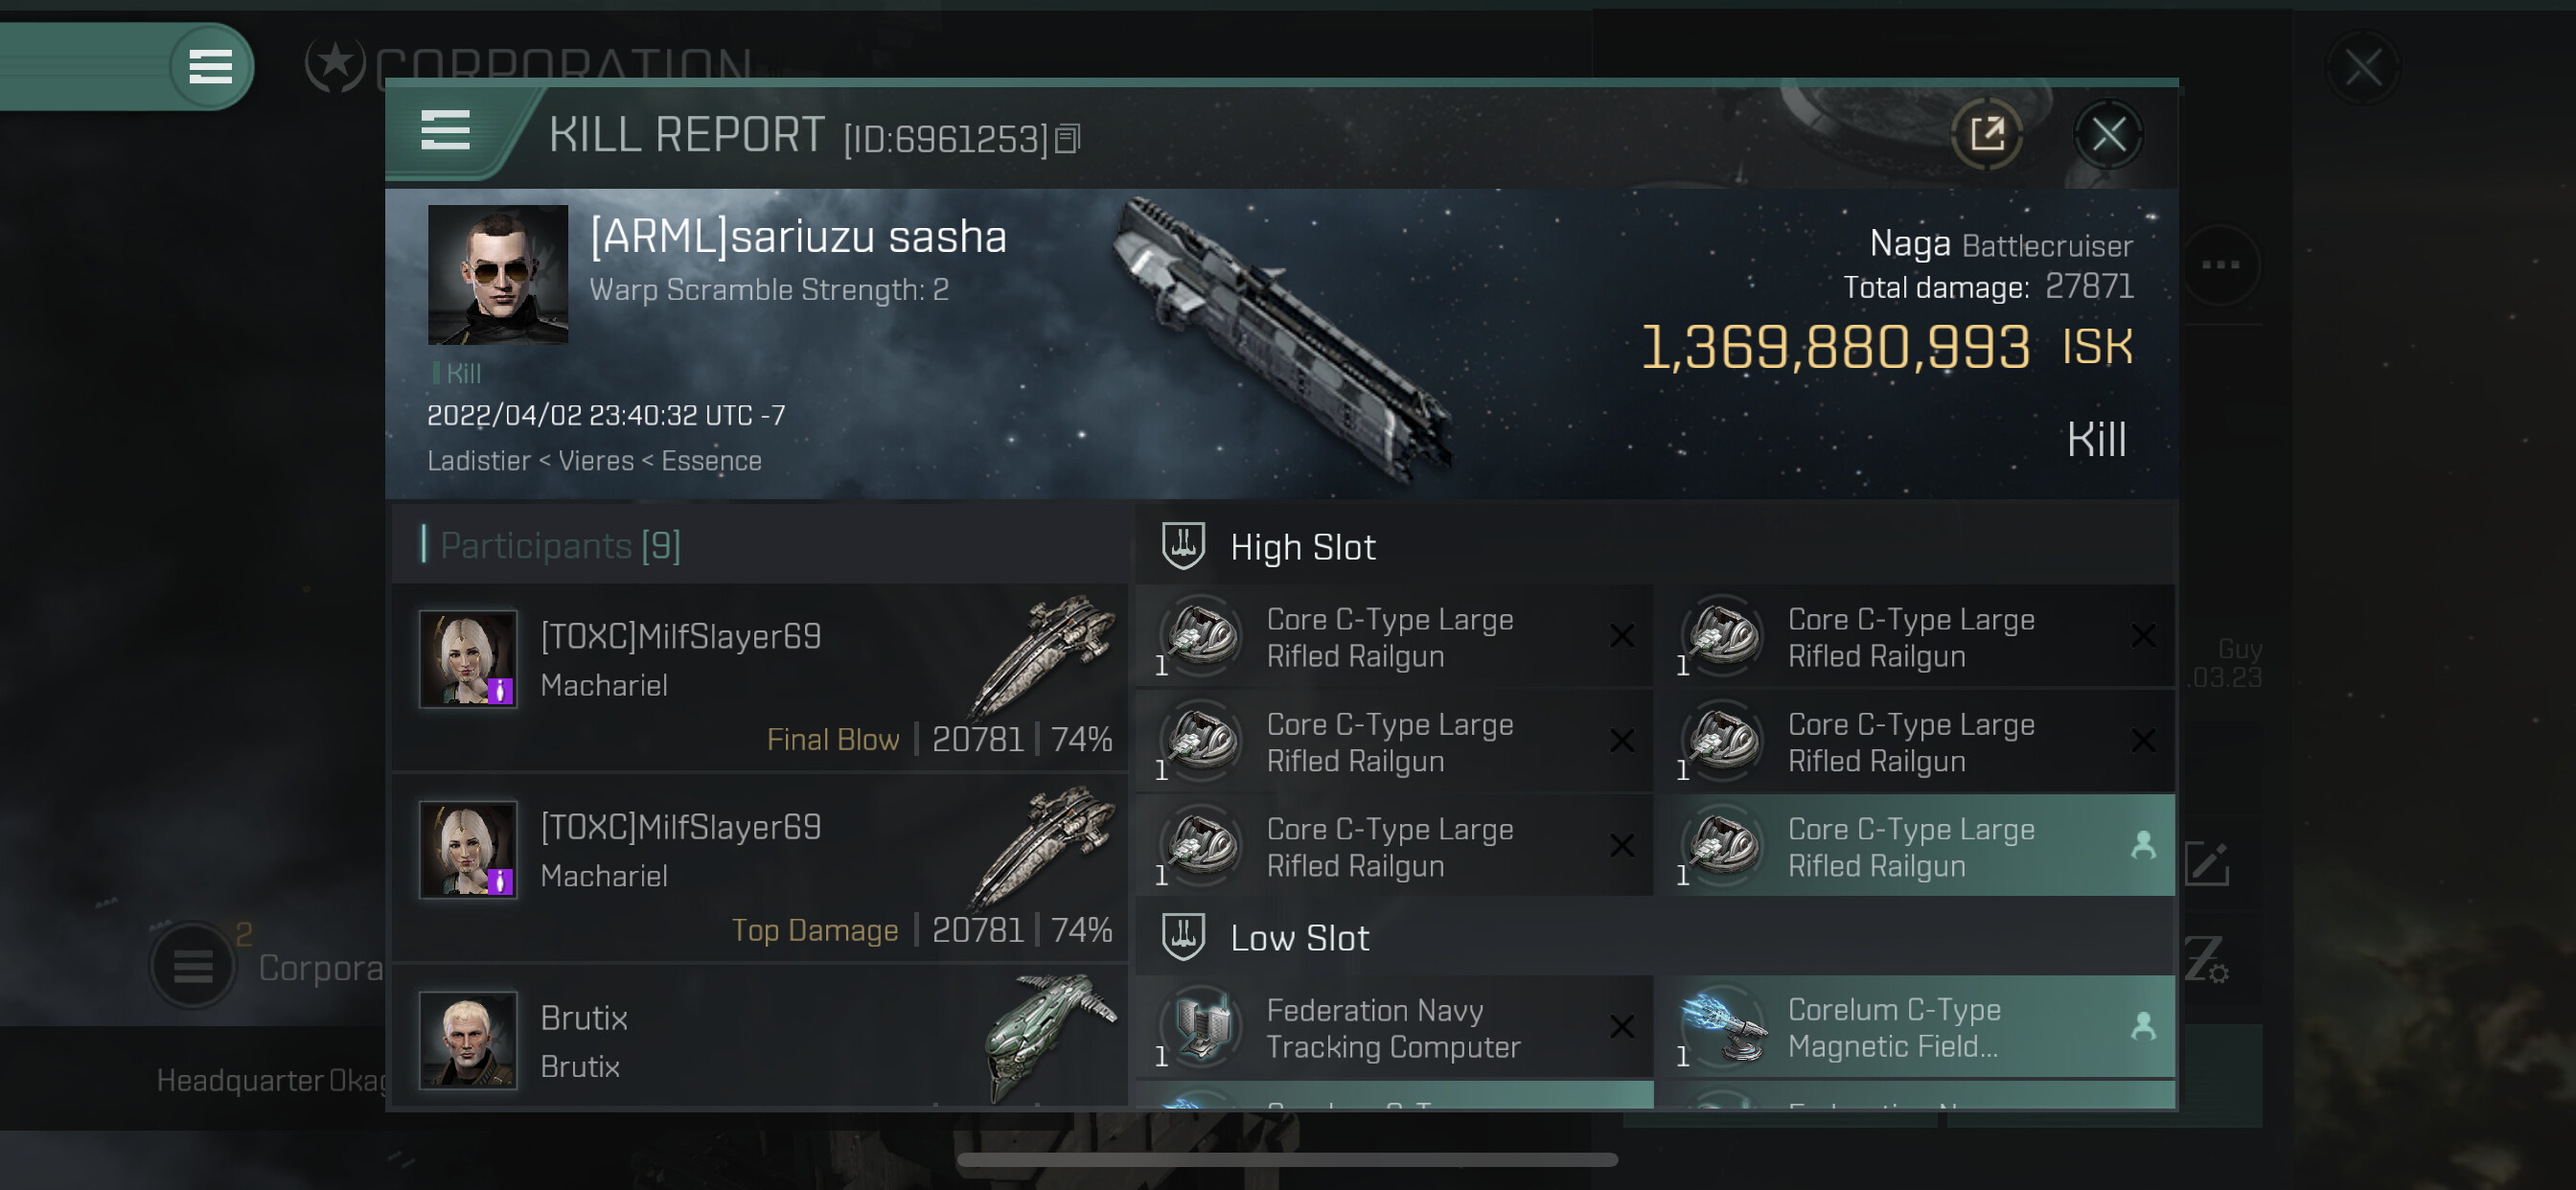Open the Corporation round menu button
This screenshot has height=1190, width=2576.
(x=193, y=965)
